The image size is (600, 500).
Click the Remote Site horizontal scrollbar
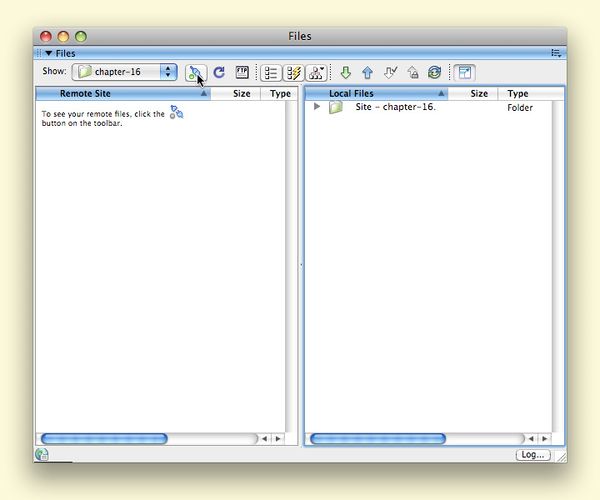coord(104,438)
